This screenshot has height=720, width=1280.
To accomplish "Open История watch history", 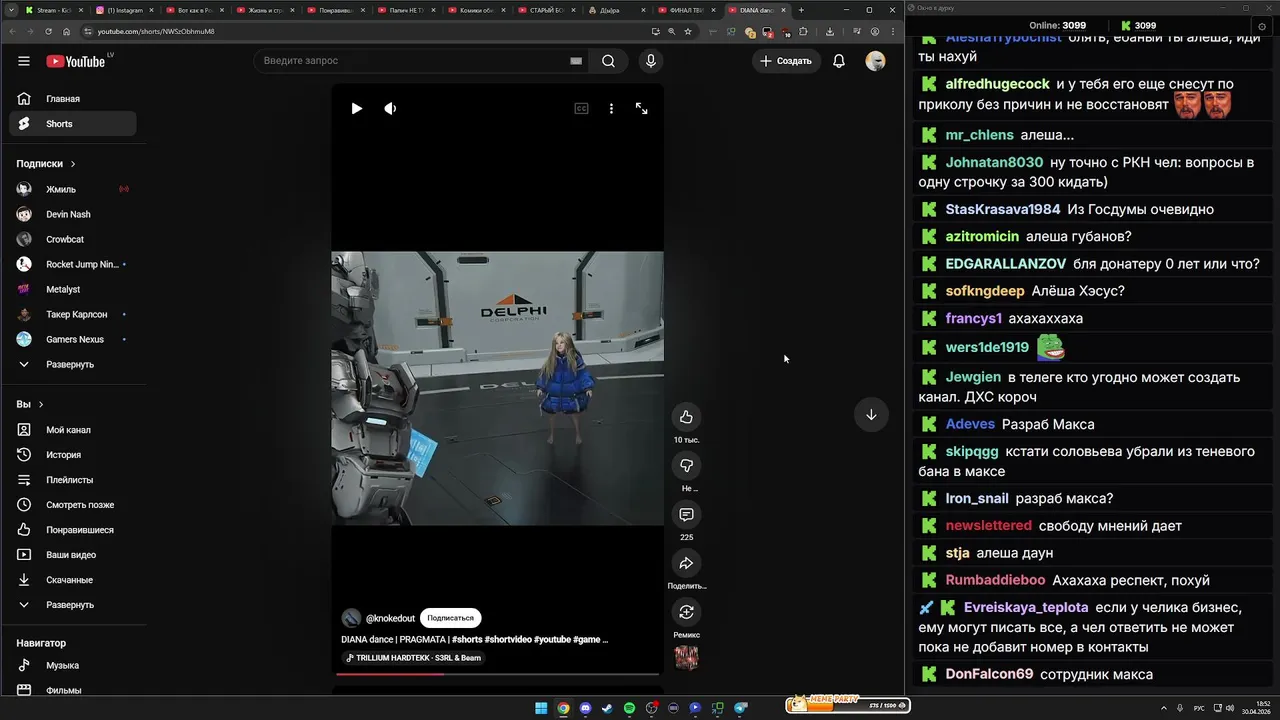I will click(x=73, y=455).
